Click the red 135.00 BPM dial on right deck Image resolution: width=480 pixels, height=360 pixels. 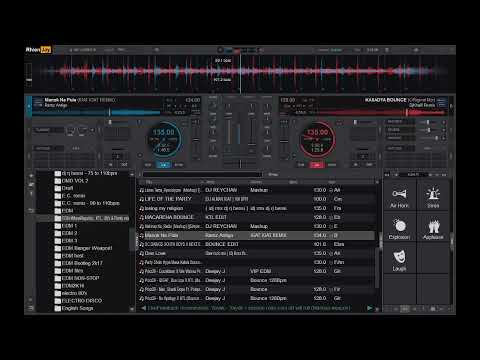[x=317, y=140]
